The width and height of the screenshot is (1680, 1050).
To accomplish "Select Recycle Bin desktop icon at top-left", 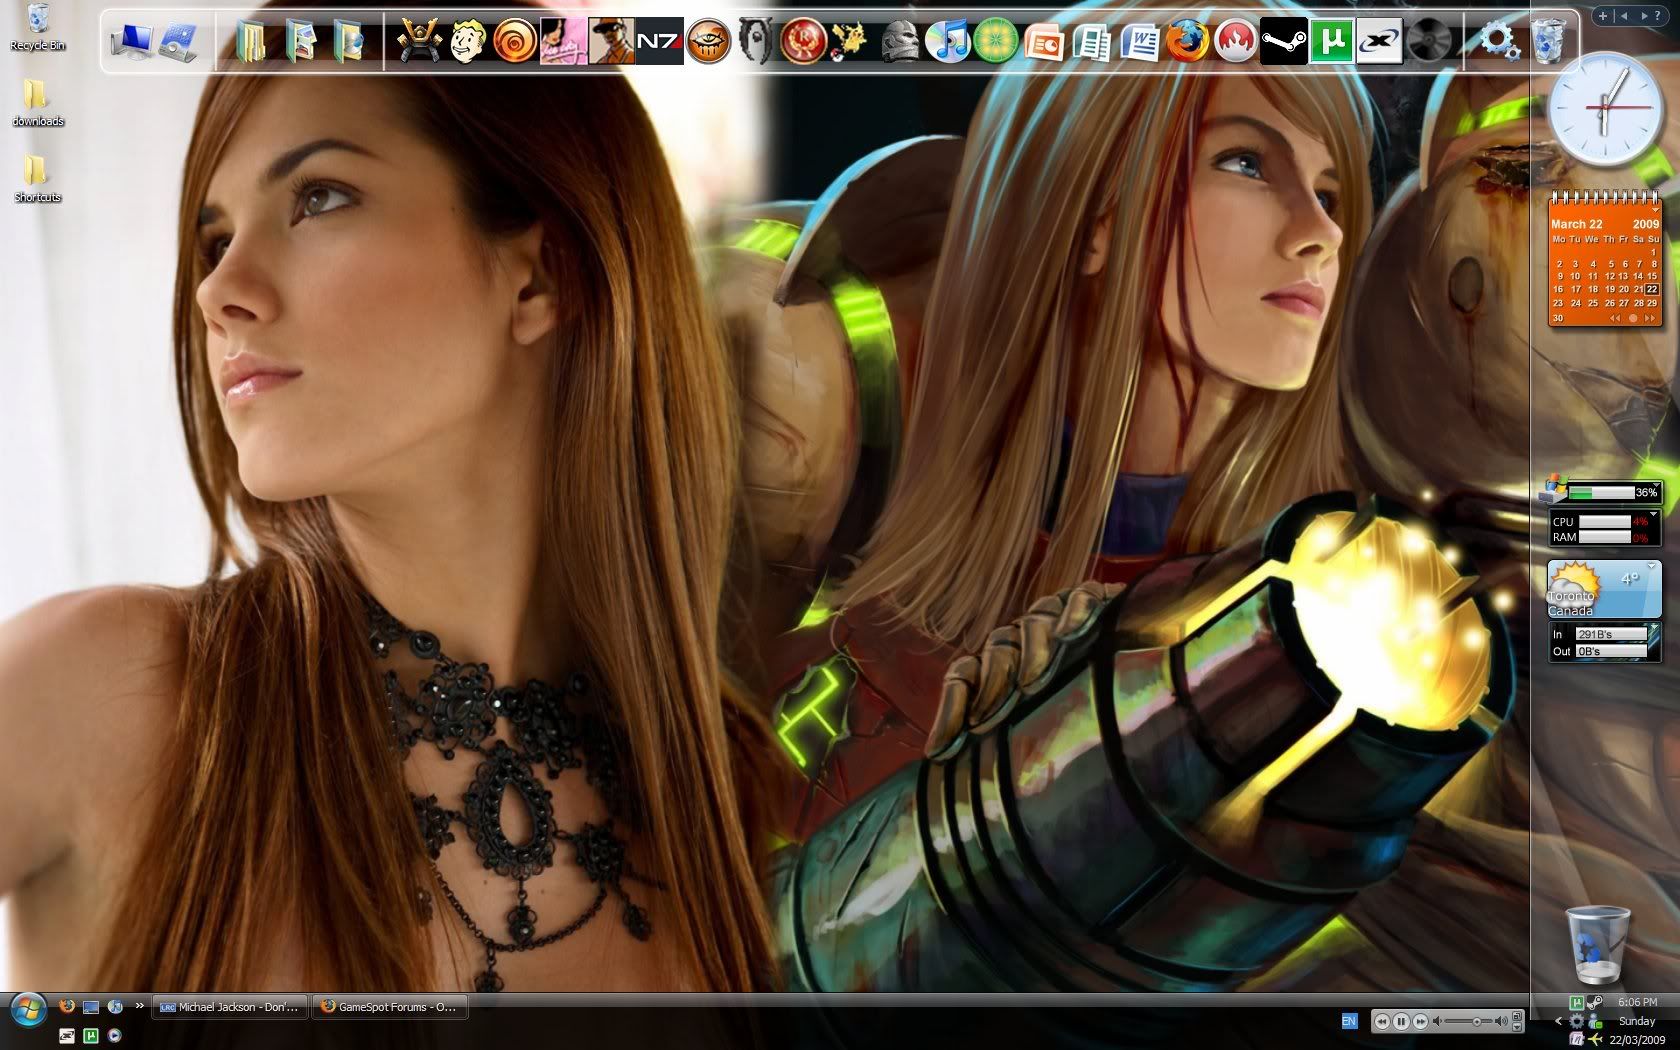I will (38, 27).
